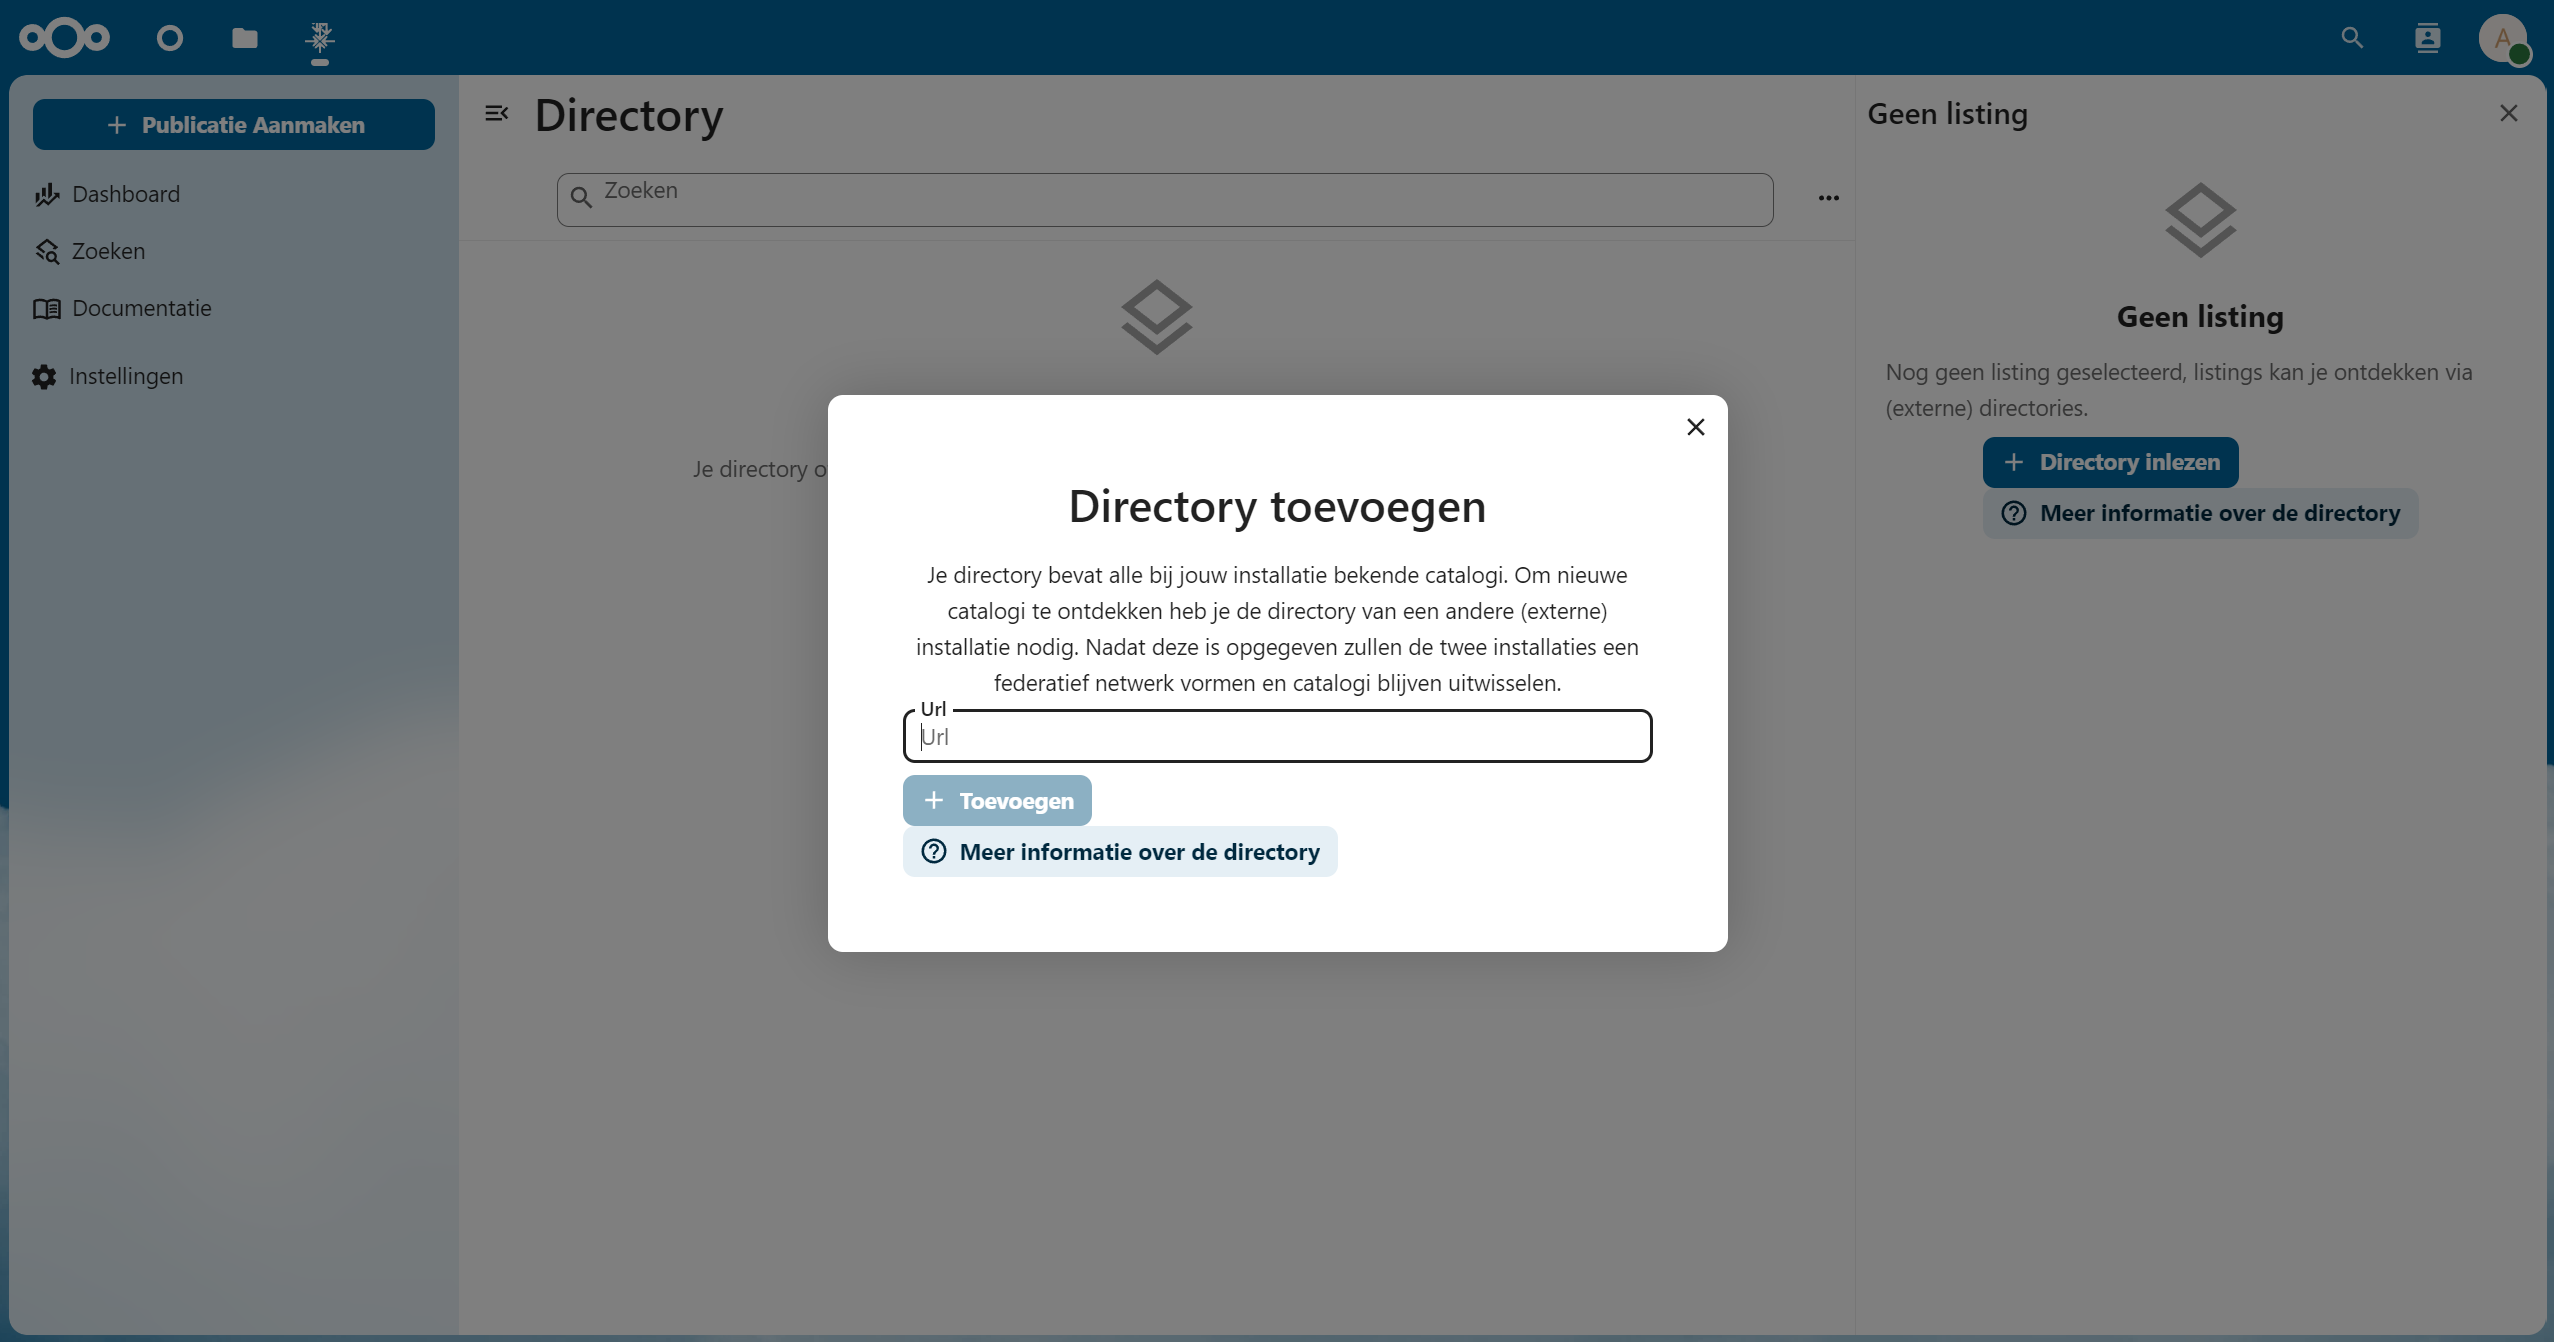Open the Dashboard circle icon in top bar
This screenshot has height=1342, width=2554.
click(170, 38)
